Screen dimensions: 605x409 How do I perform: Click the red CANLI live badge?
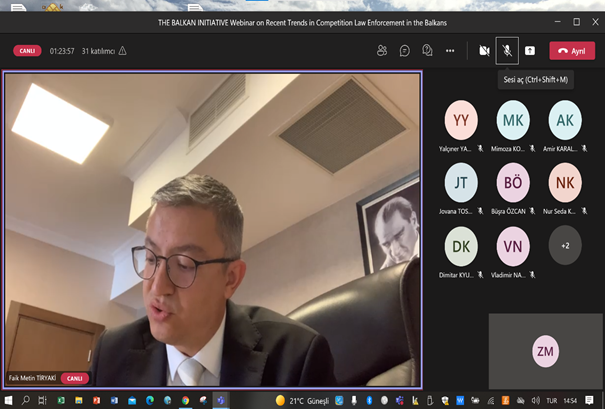(27, 50)
